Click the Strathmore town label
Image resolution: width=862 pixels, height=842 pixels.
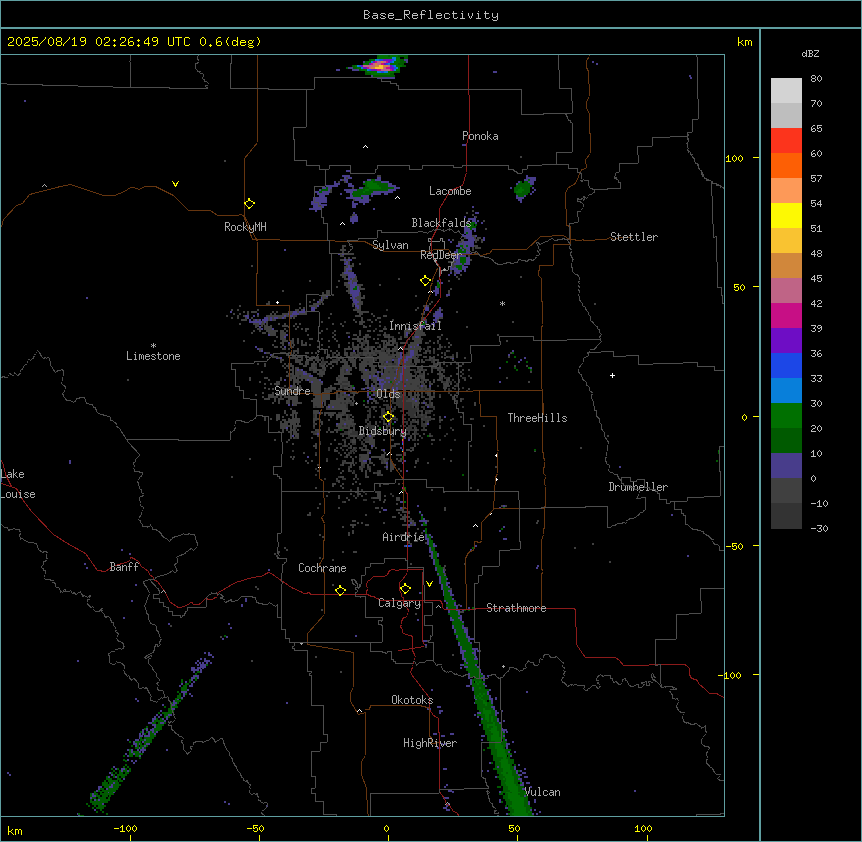(x=516, y=608)
